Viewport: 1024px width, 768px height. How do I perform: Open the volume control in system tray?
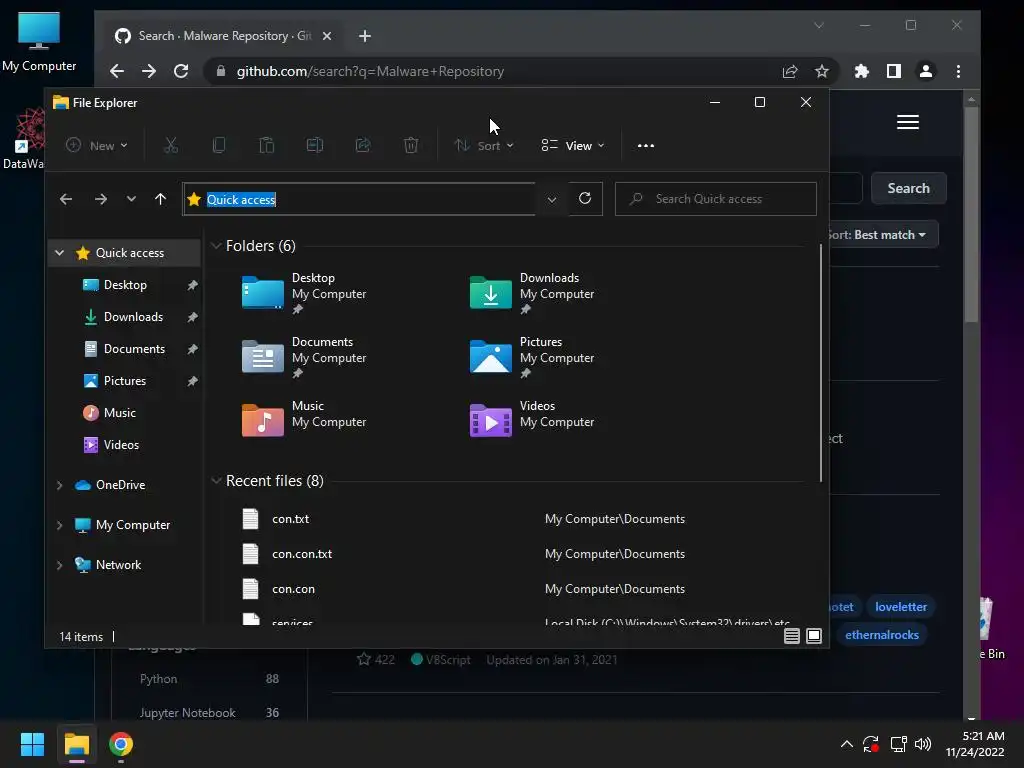[x=923, y=744]
